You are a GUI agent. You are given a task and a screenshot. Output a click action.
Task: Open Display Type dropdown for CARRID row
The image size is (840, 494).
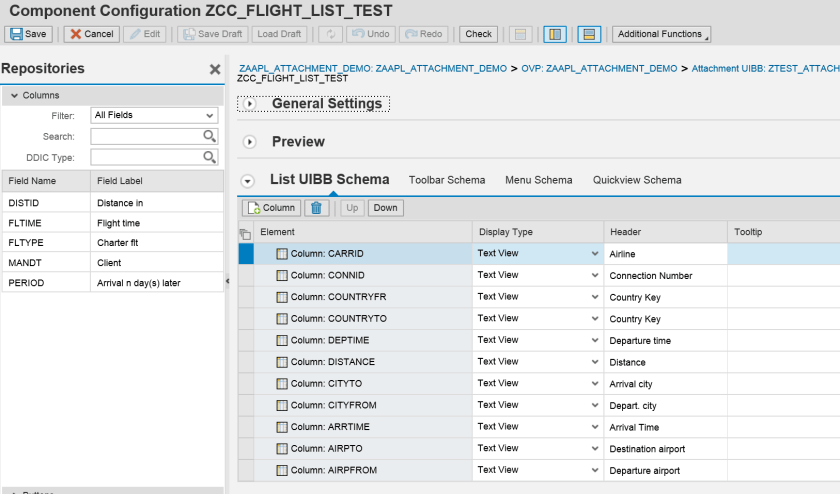pyautogui.click(x=596, y=254)
